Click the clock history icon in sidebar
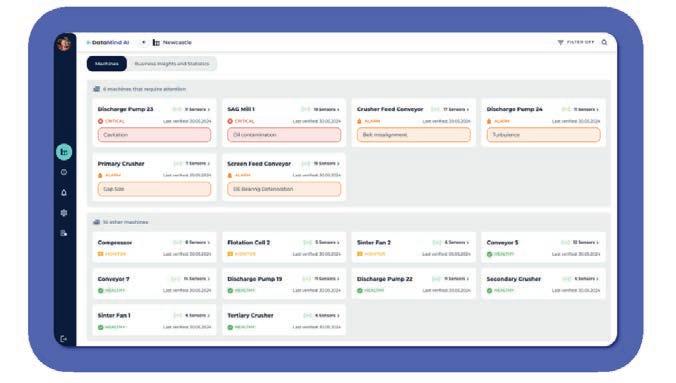Viewport: 676px width, 383px height. (64, 172)
